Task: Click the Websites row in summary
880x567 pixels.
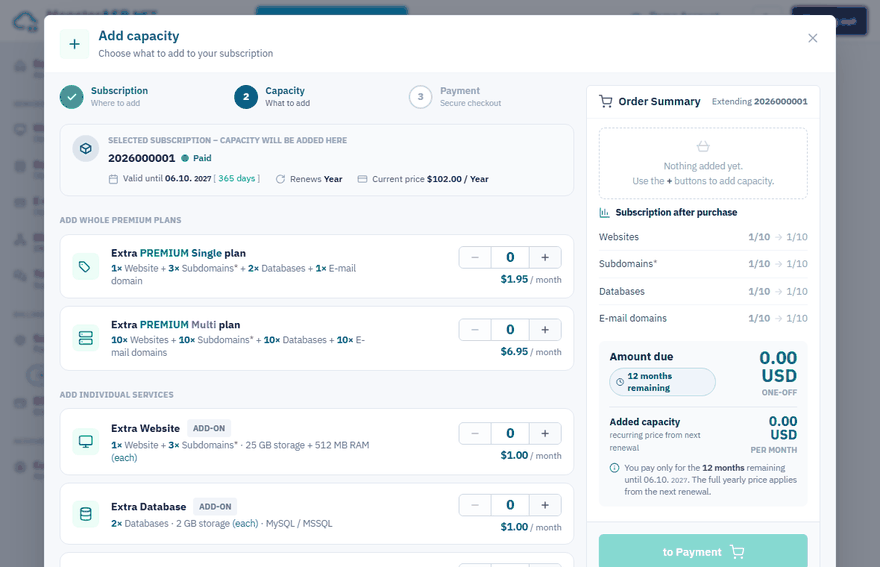Action: [703, 237]
